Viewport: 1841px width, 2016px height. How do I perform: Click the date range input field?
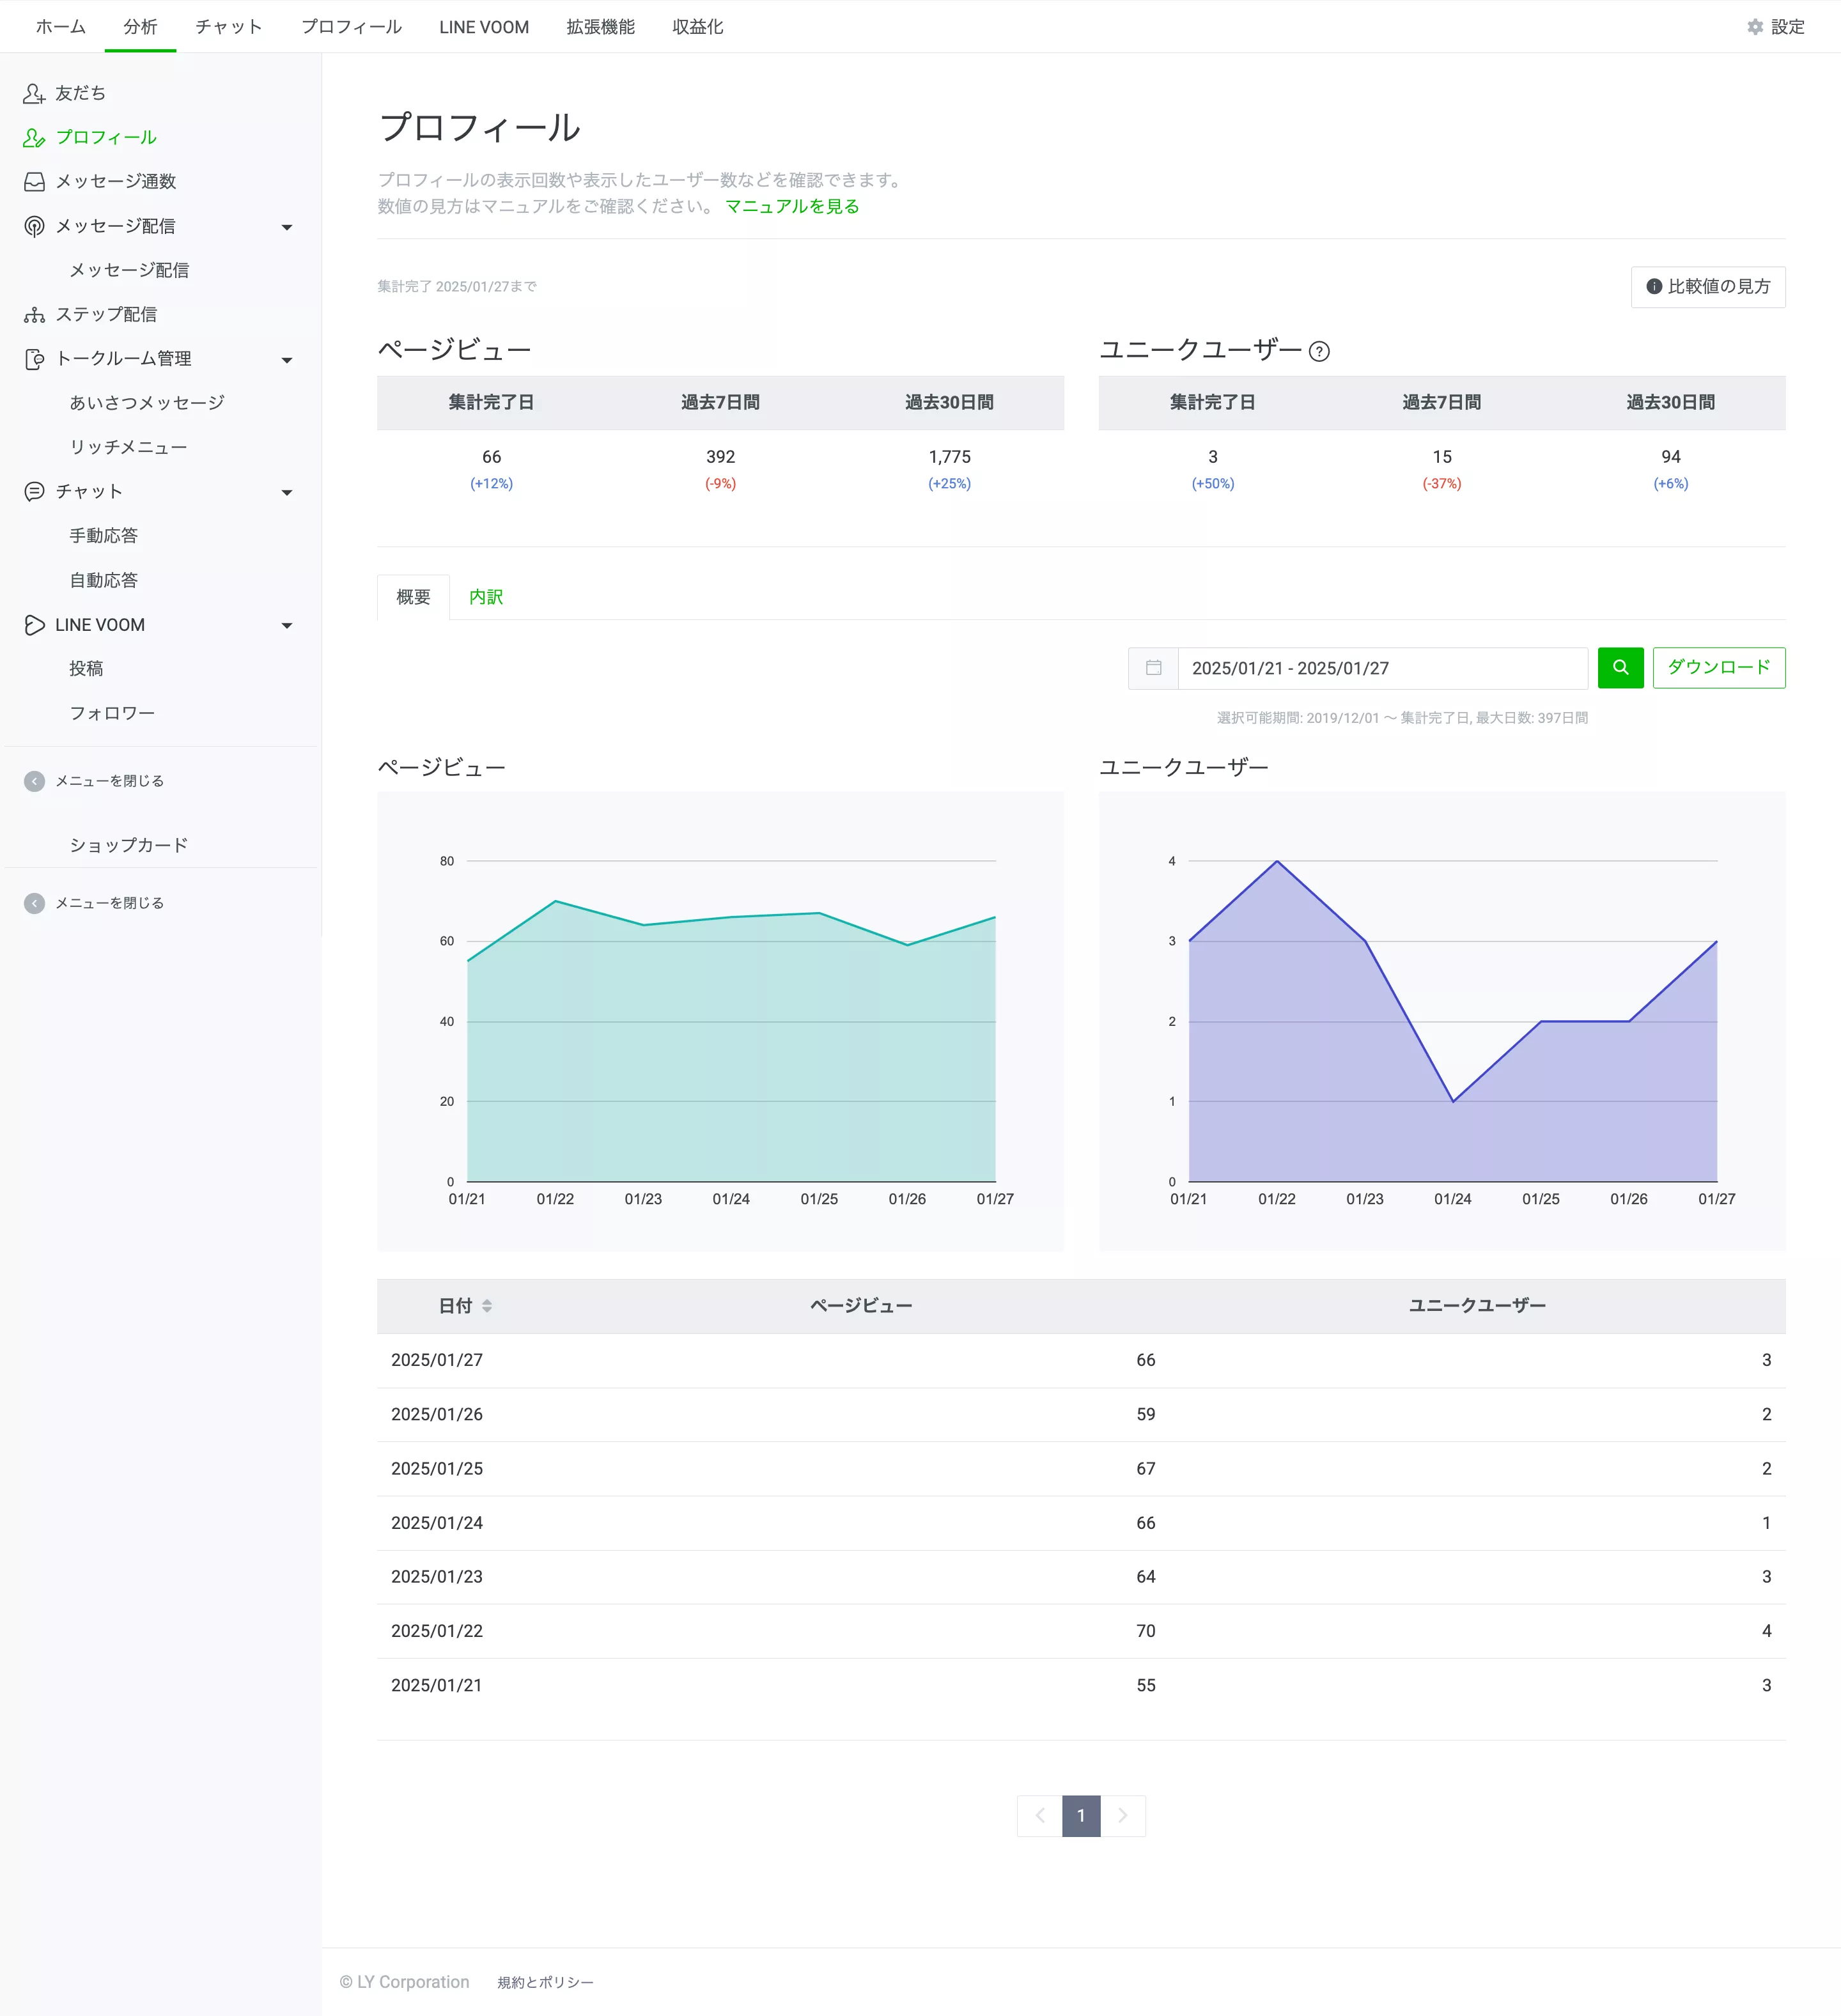1382,668
